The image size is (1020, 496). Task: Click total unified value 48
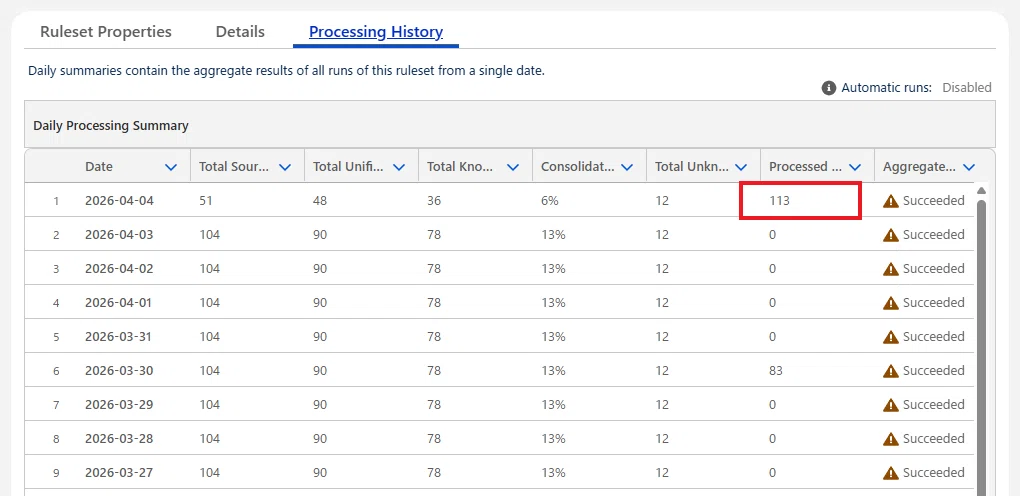coord(319,200)
